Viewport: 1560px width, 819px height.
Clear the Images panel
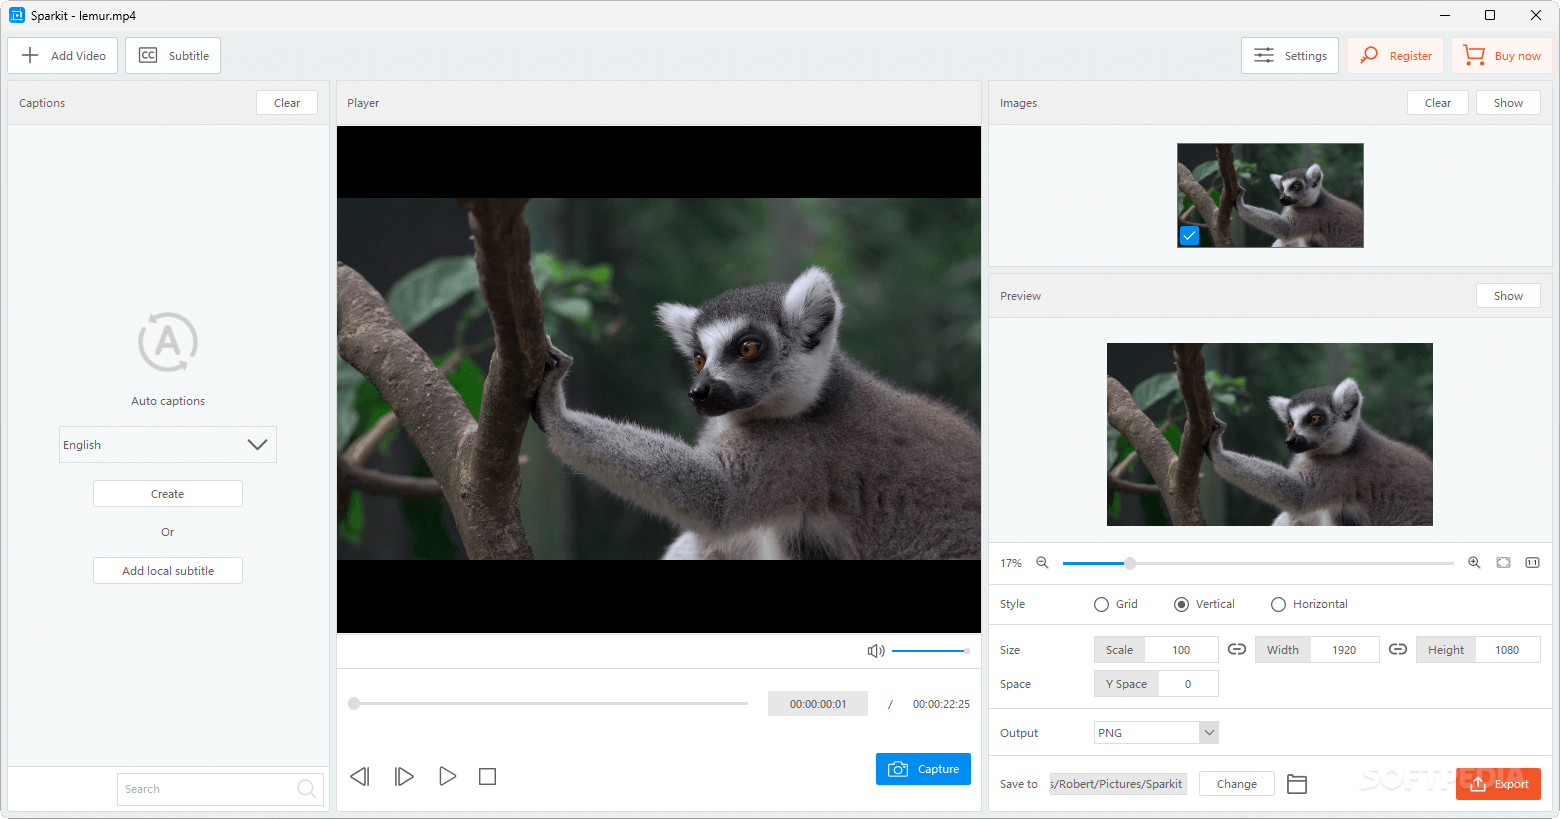tap(1438, 103)
